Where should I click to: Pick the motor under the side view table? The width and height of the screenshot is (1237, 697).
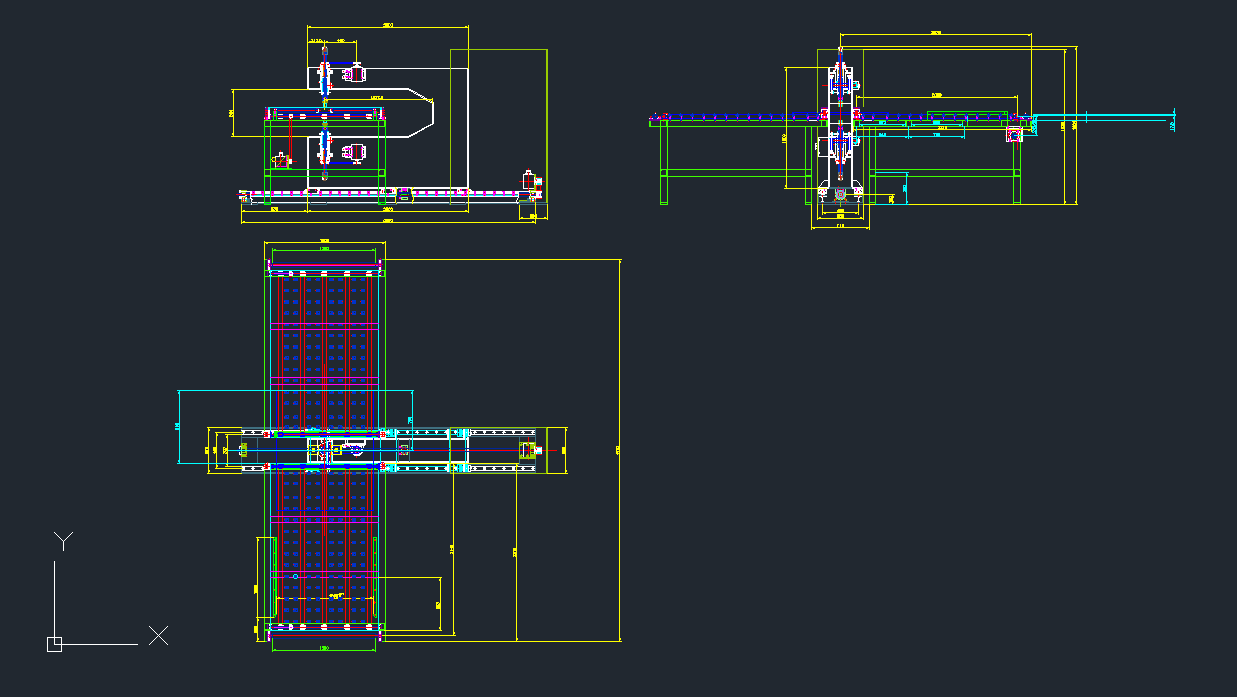pos(1013,133)
